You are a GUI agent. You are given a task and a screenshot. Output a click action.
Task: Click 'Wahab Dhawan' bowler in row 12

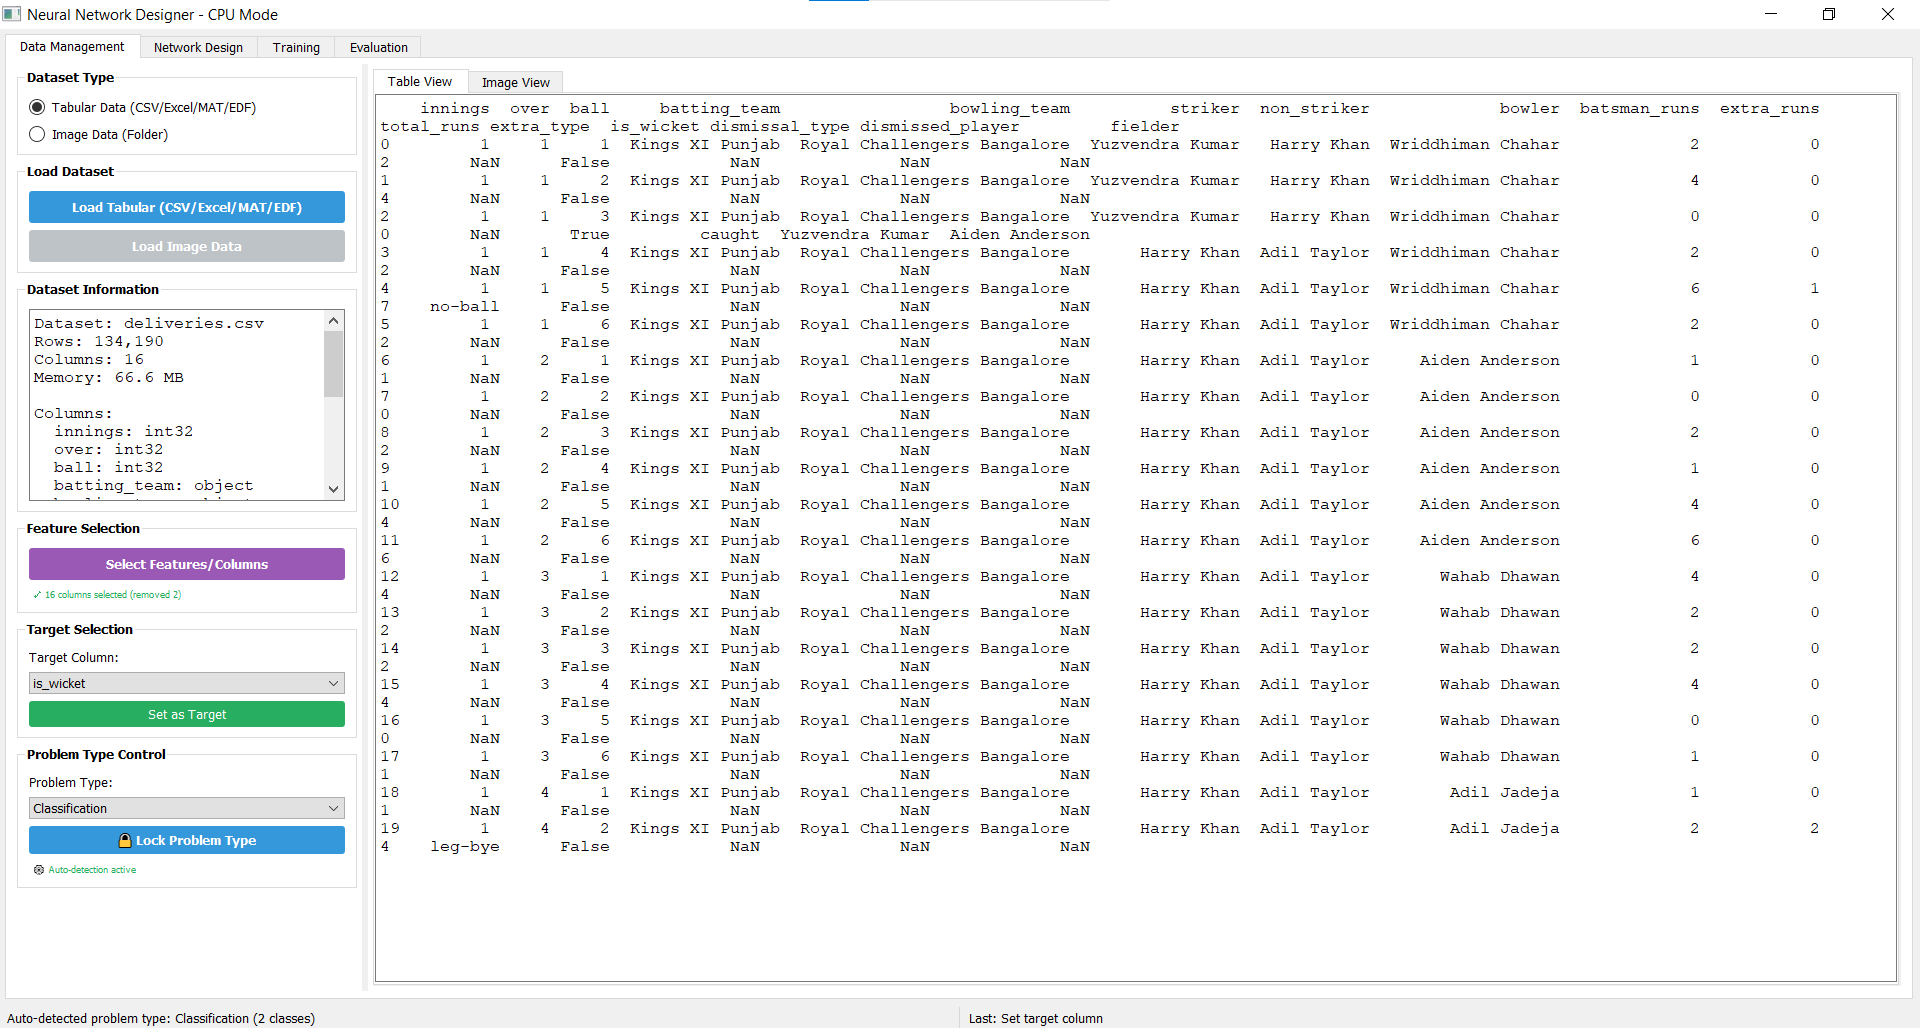[x=1500, y=576]
